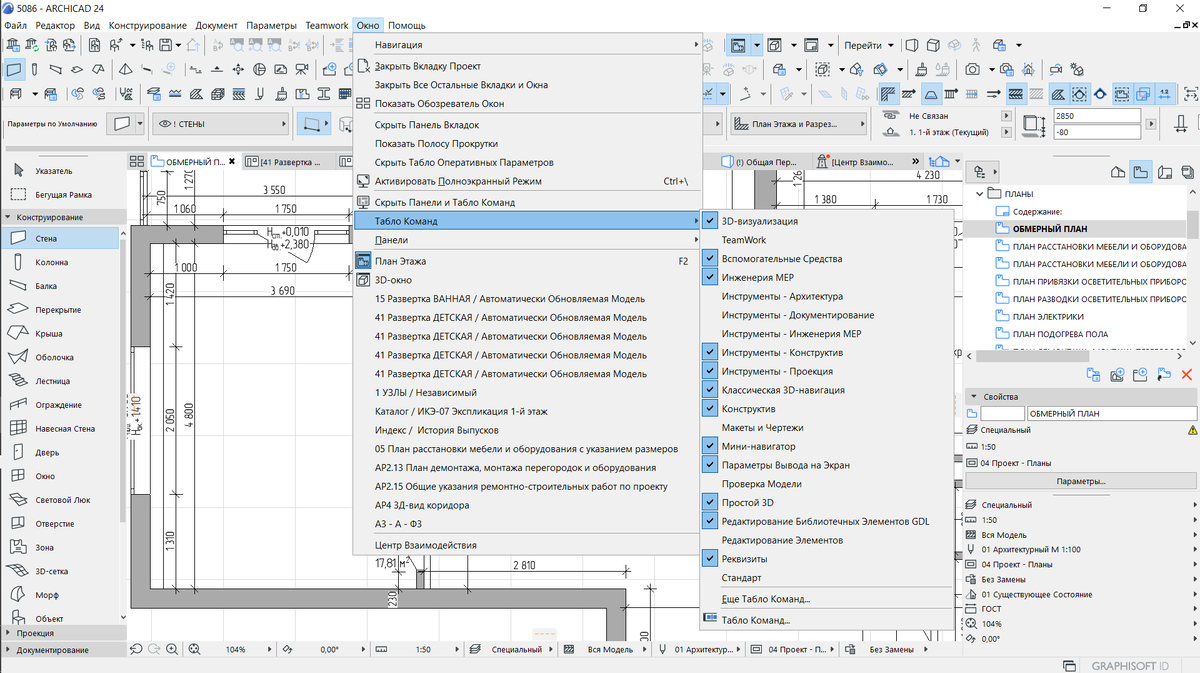Viewport: 1200px width, 673px height.
Task: Choose Закрыть Вкладку Проект menu item
Action: tap(528, 66)
